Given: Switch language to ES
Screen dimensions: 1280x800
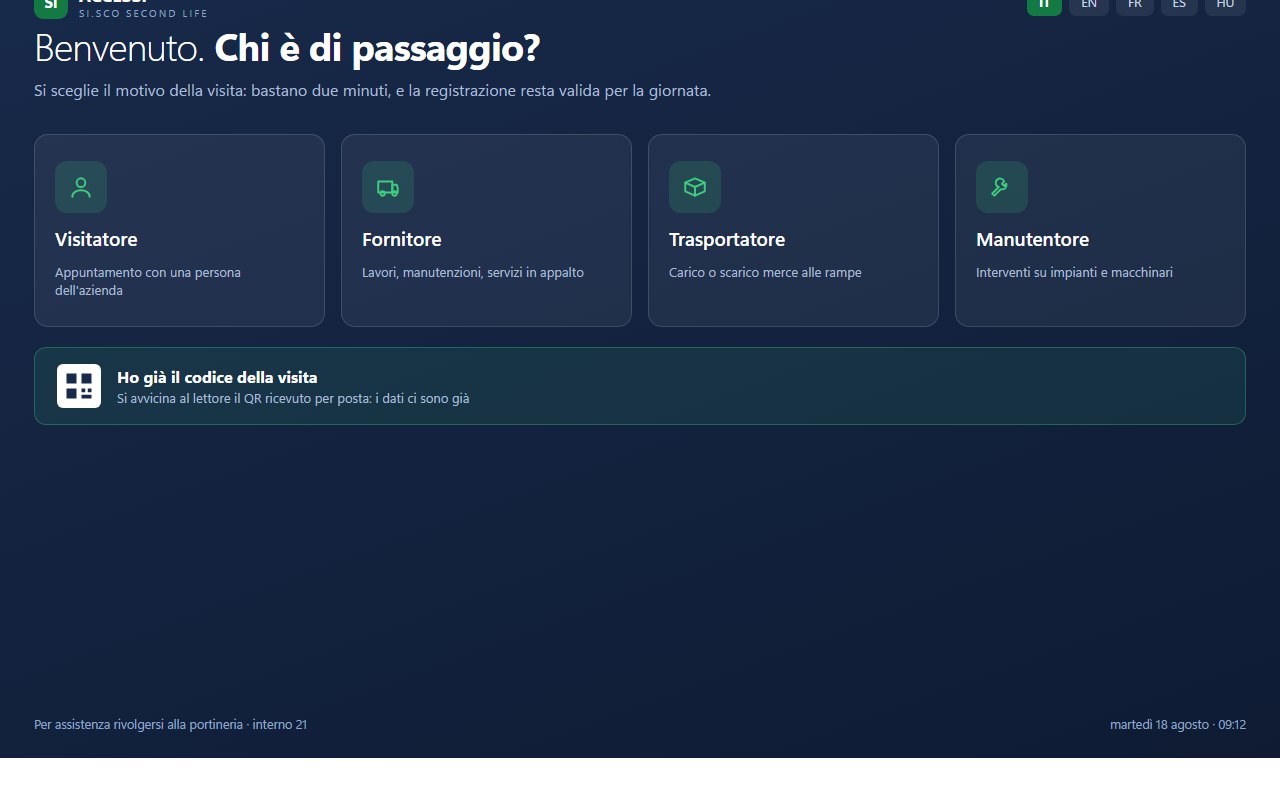Looking at the screenshot, I should 1179,4.
